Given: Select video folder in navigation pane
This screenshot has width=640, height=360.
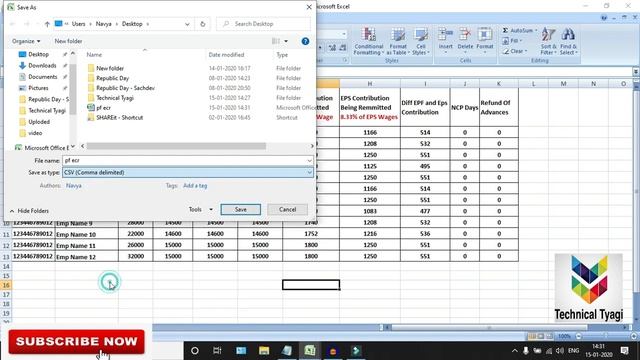Looking at the screenshot, I should pos(35,133).
